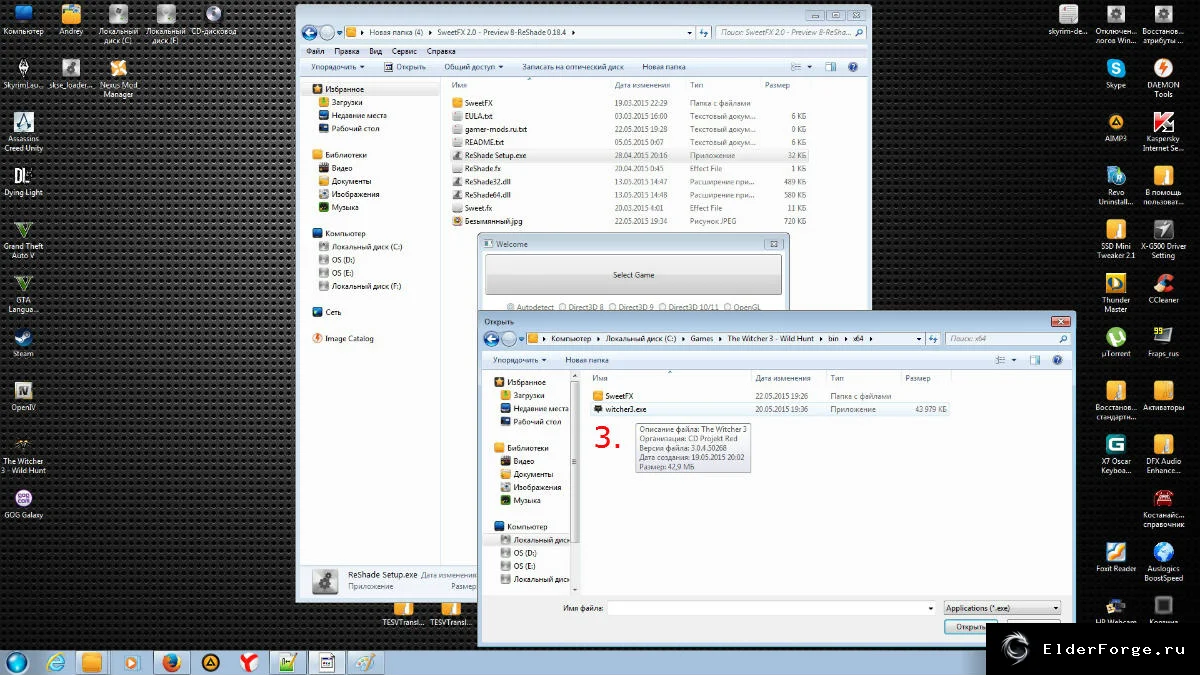
Task: Launch Grand Theft Auto V shortcut
Action: point(23,239)
